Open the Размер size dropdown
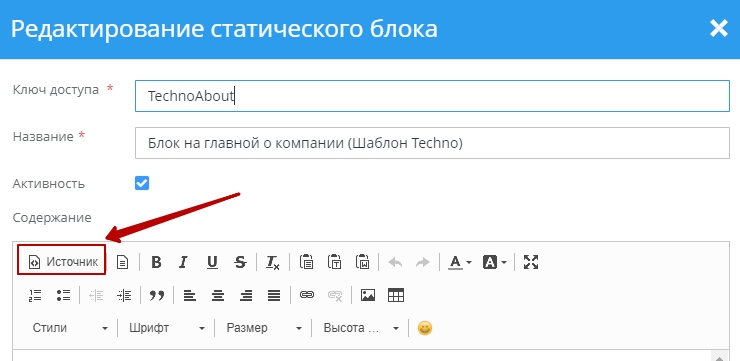The image size is (740, 361). click(263, 328)
